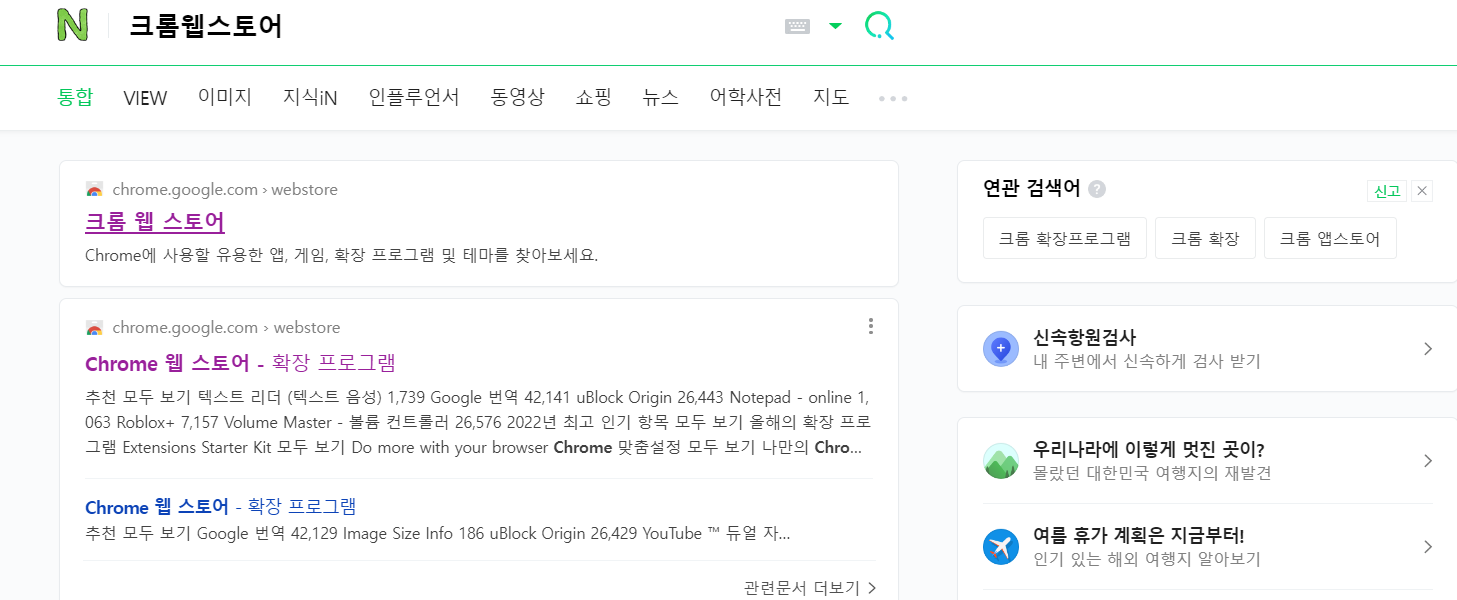Switch to the 동영상 tab

pos(518,97)
